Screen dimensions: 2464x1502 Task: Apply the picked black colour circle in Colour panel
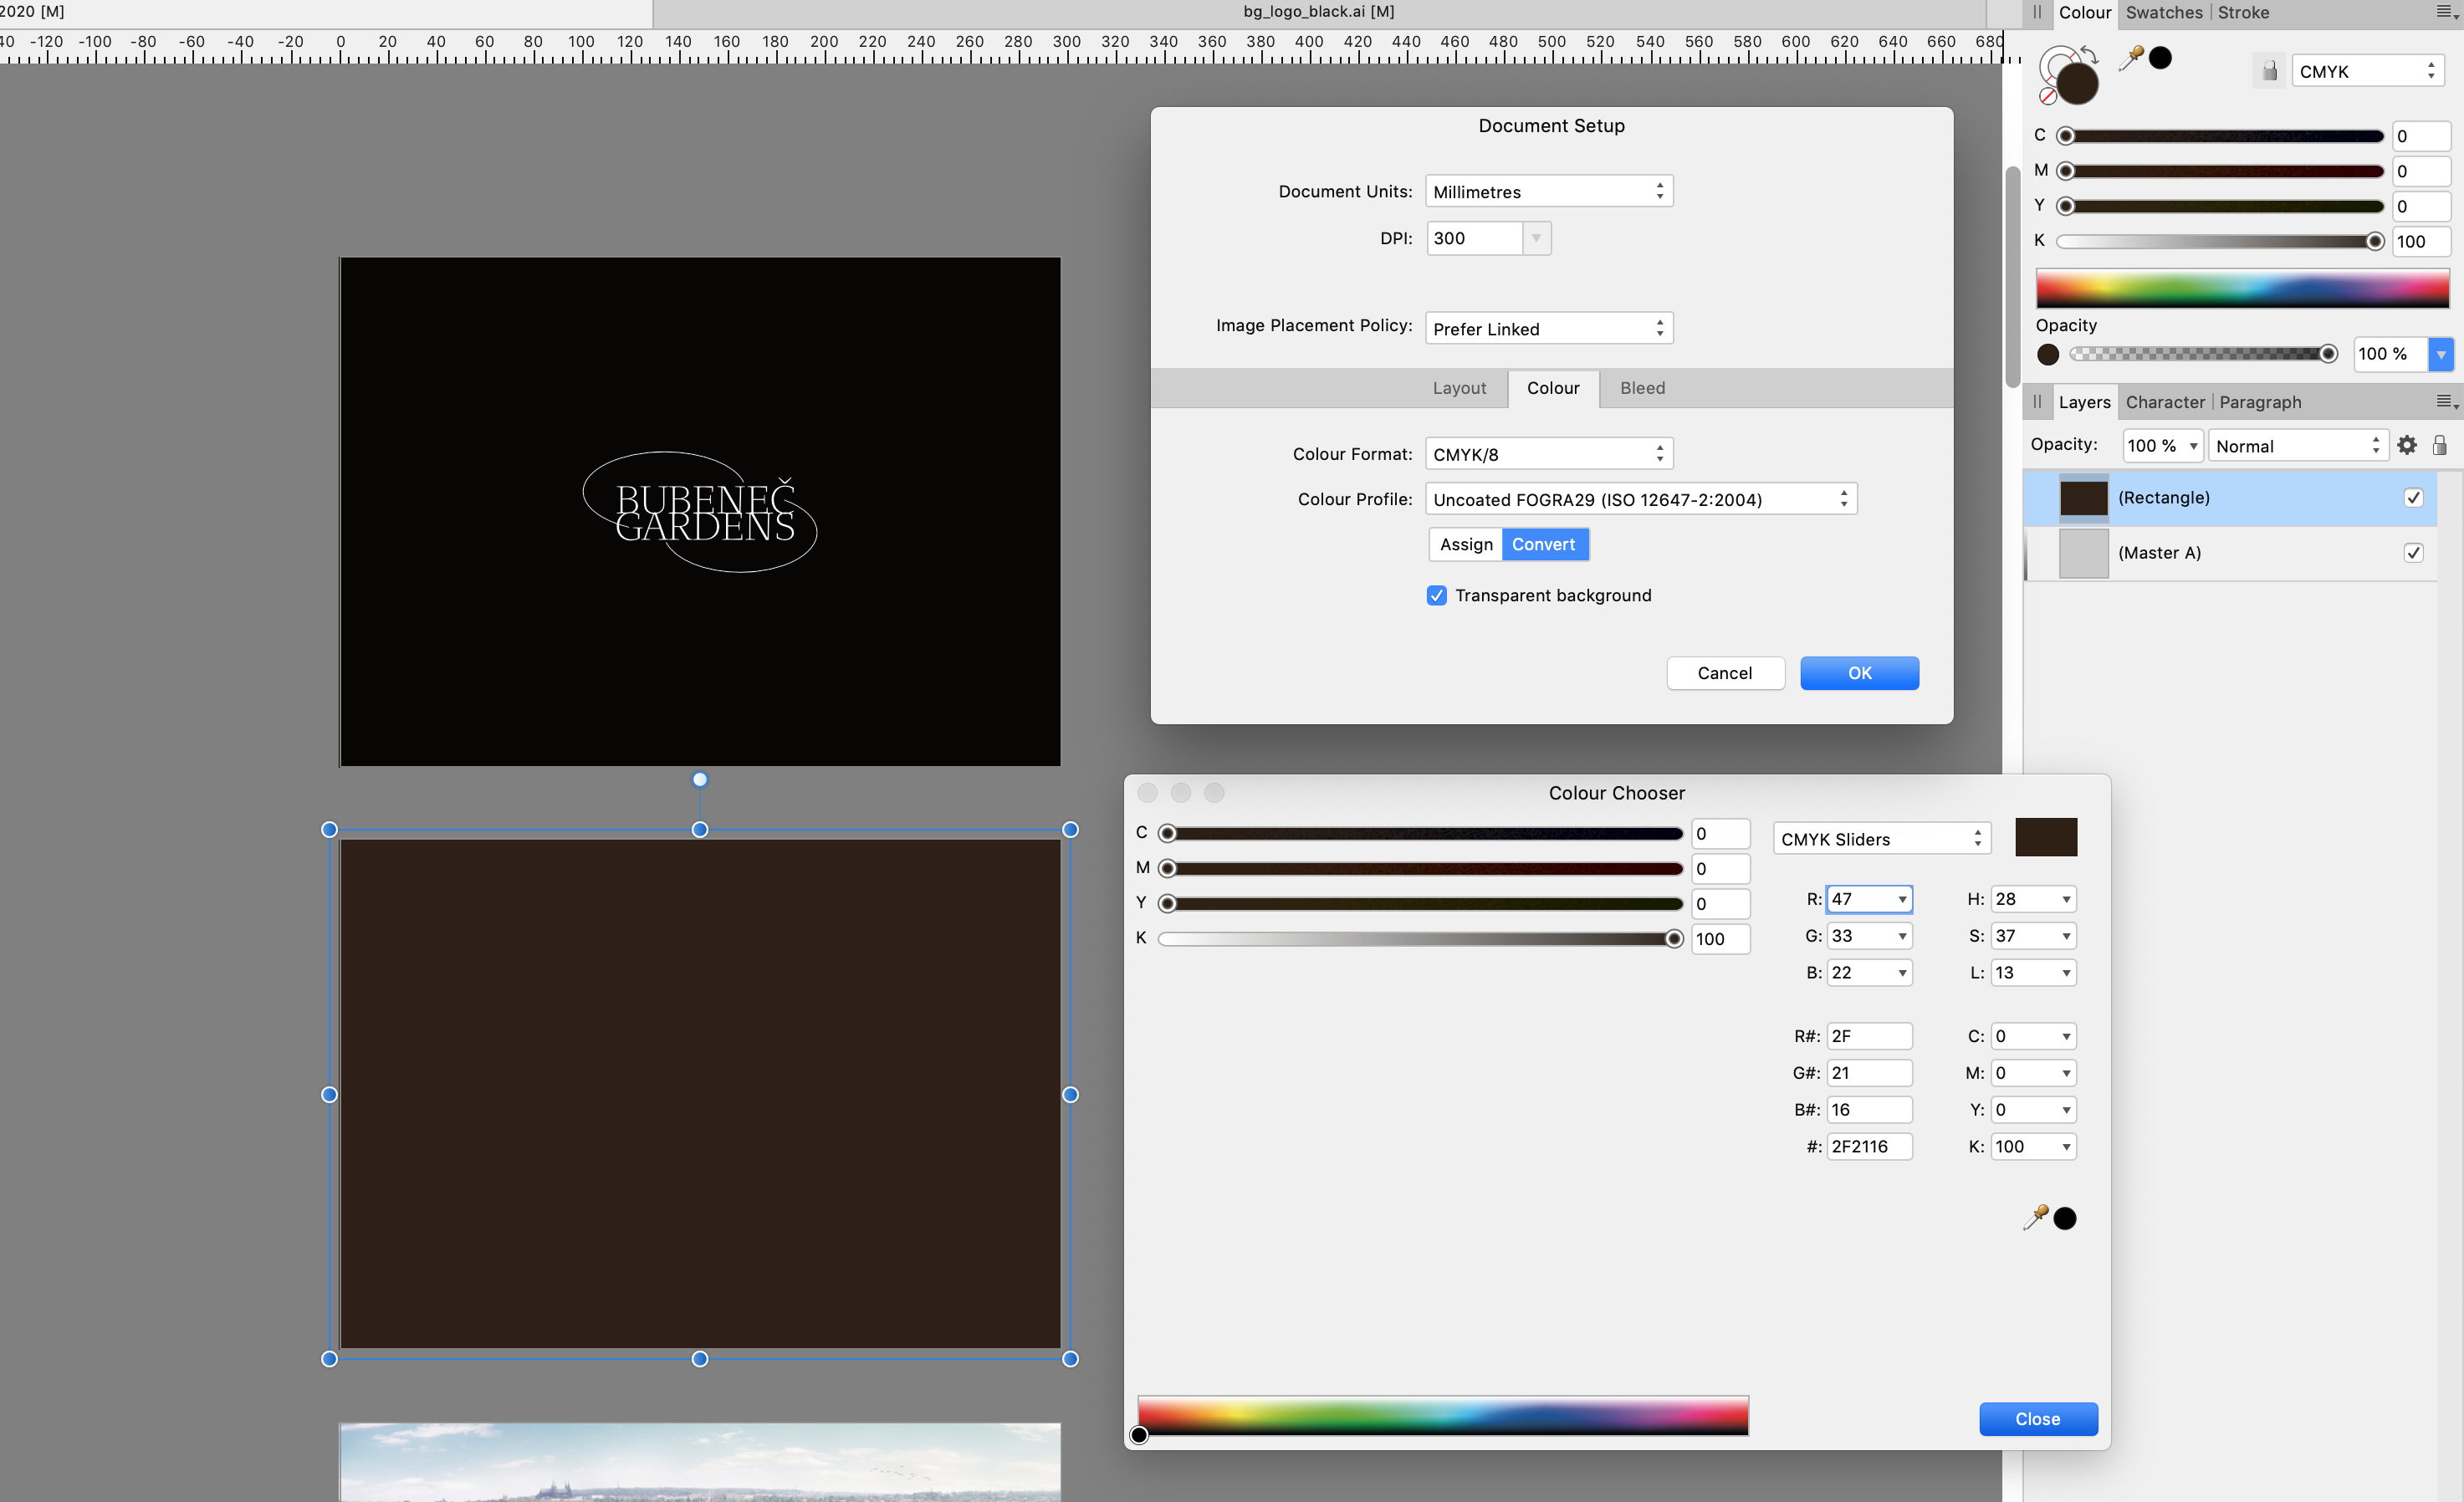click(2160, 58)
